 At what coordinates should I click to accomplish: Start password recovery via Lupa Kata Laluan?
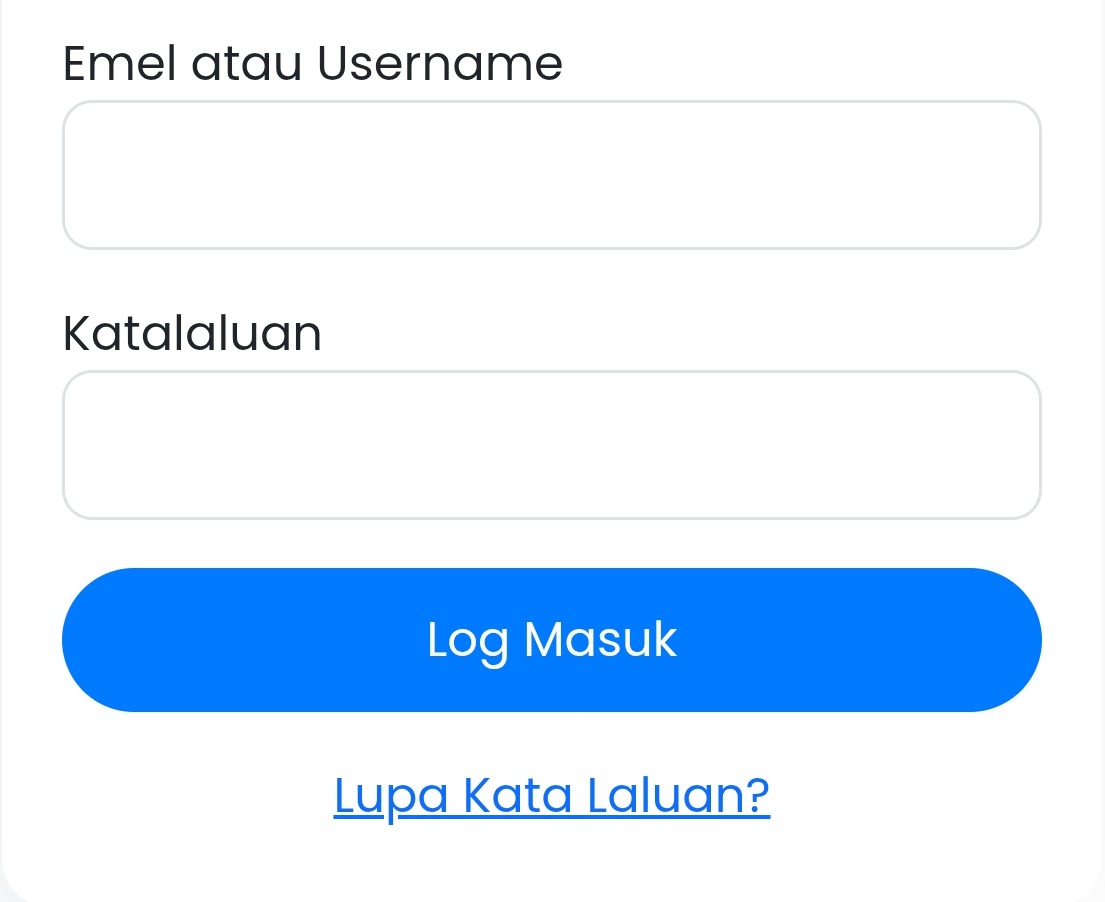(x=551, y=795)
